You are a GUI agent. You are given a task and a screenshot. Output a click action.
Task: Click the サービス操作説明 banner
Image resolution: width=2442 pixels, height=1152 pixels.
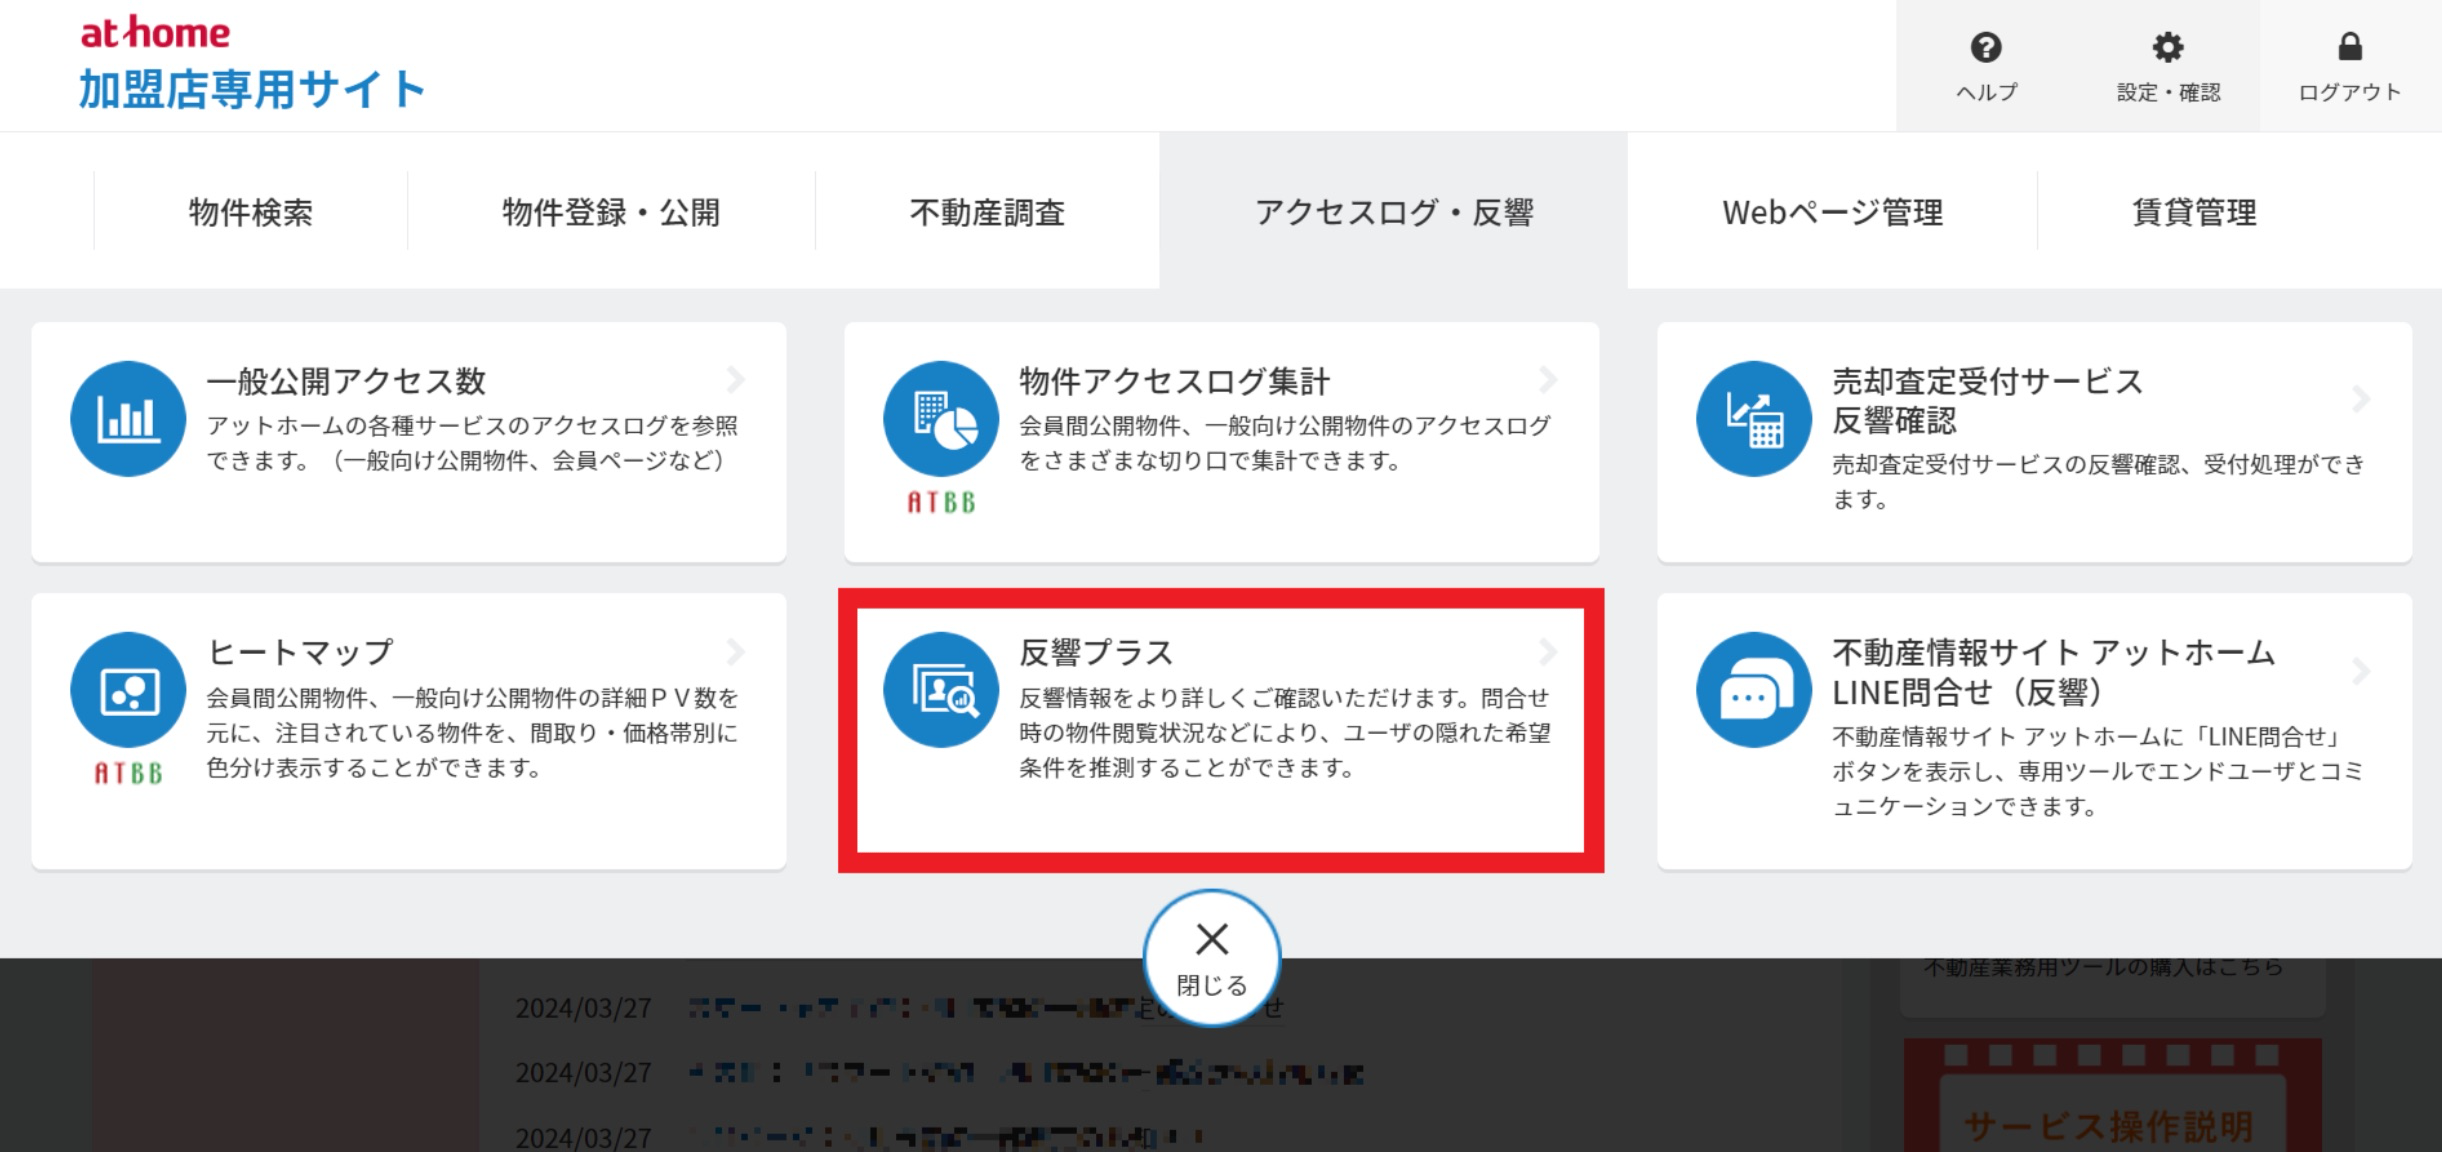[x=2112, y=1096]
